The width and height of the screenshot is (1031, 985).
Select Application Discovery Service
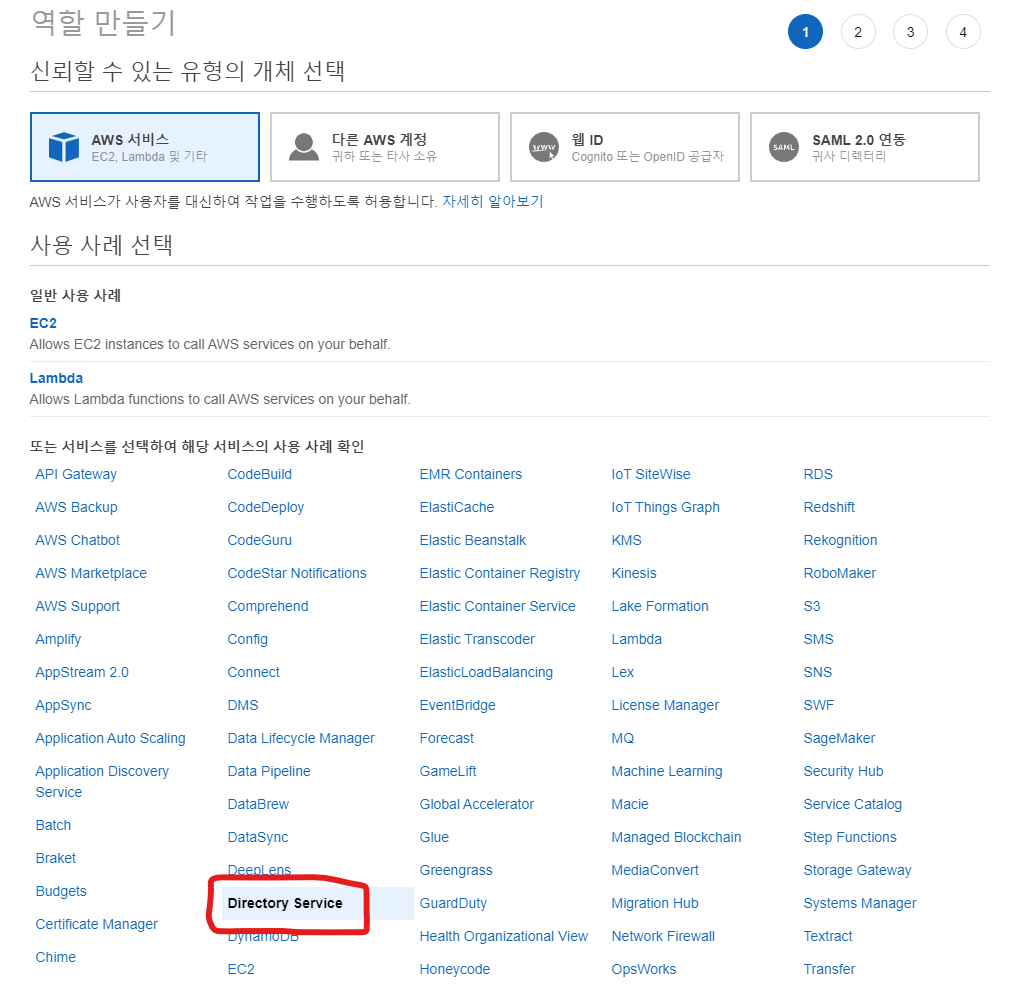(103, 781)
